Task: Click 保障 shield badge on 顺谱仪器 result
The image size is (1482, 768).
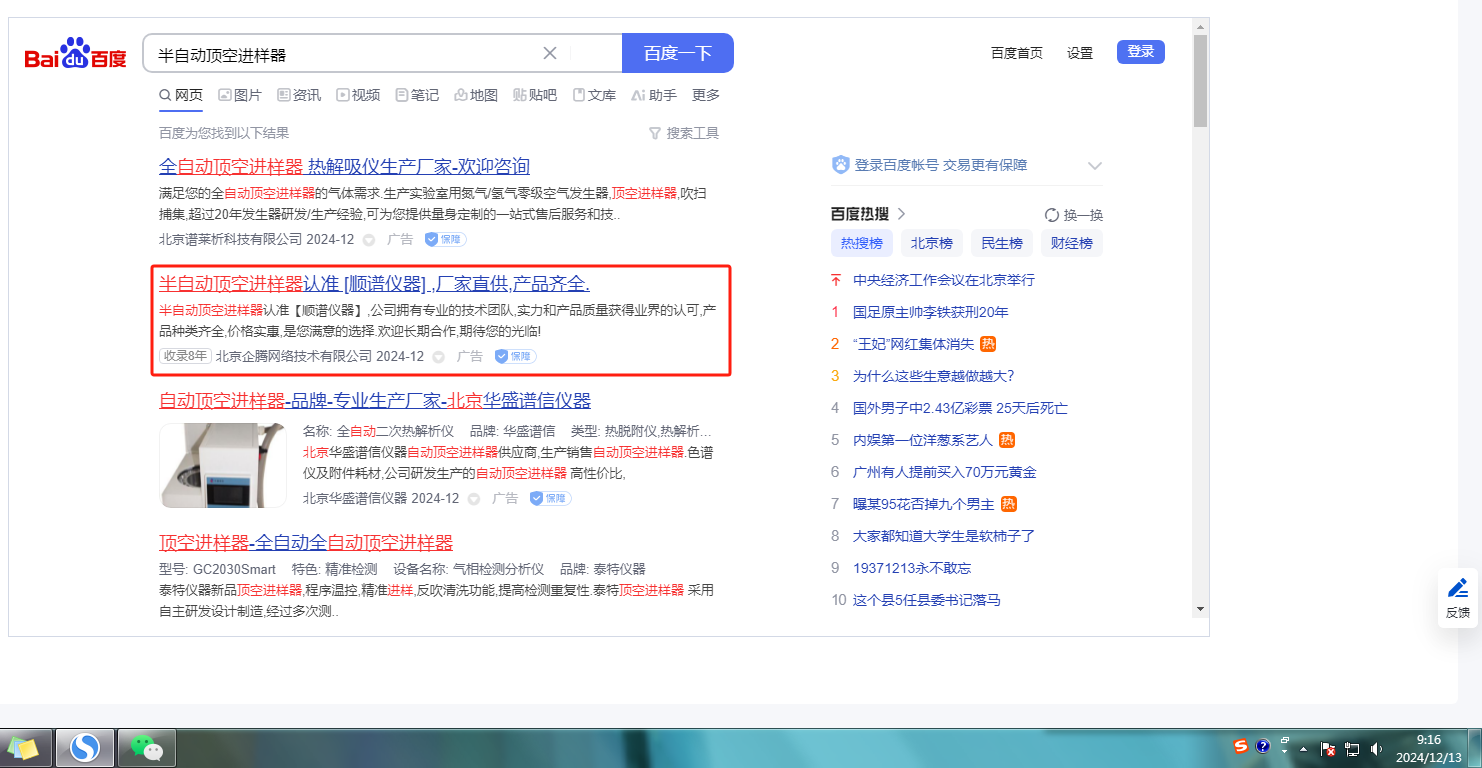Action: [x=516, y=356]
